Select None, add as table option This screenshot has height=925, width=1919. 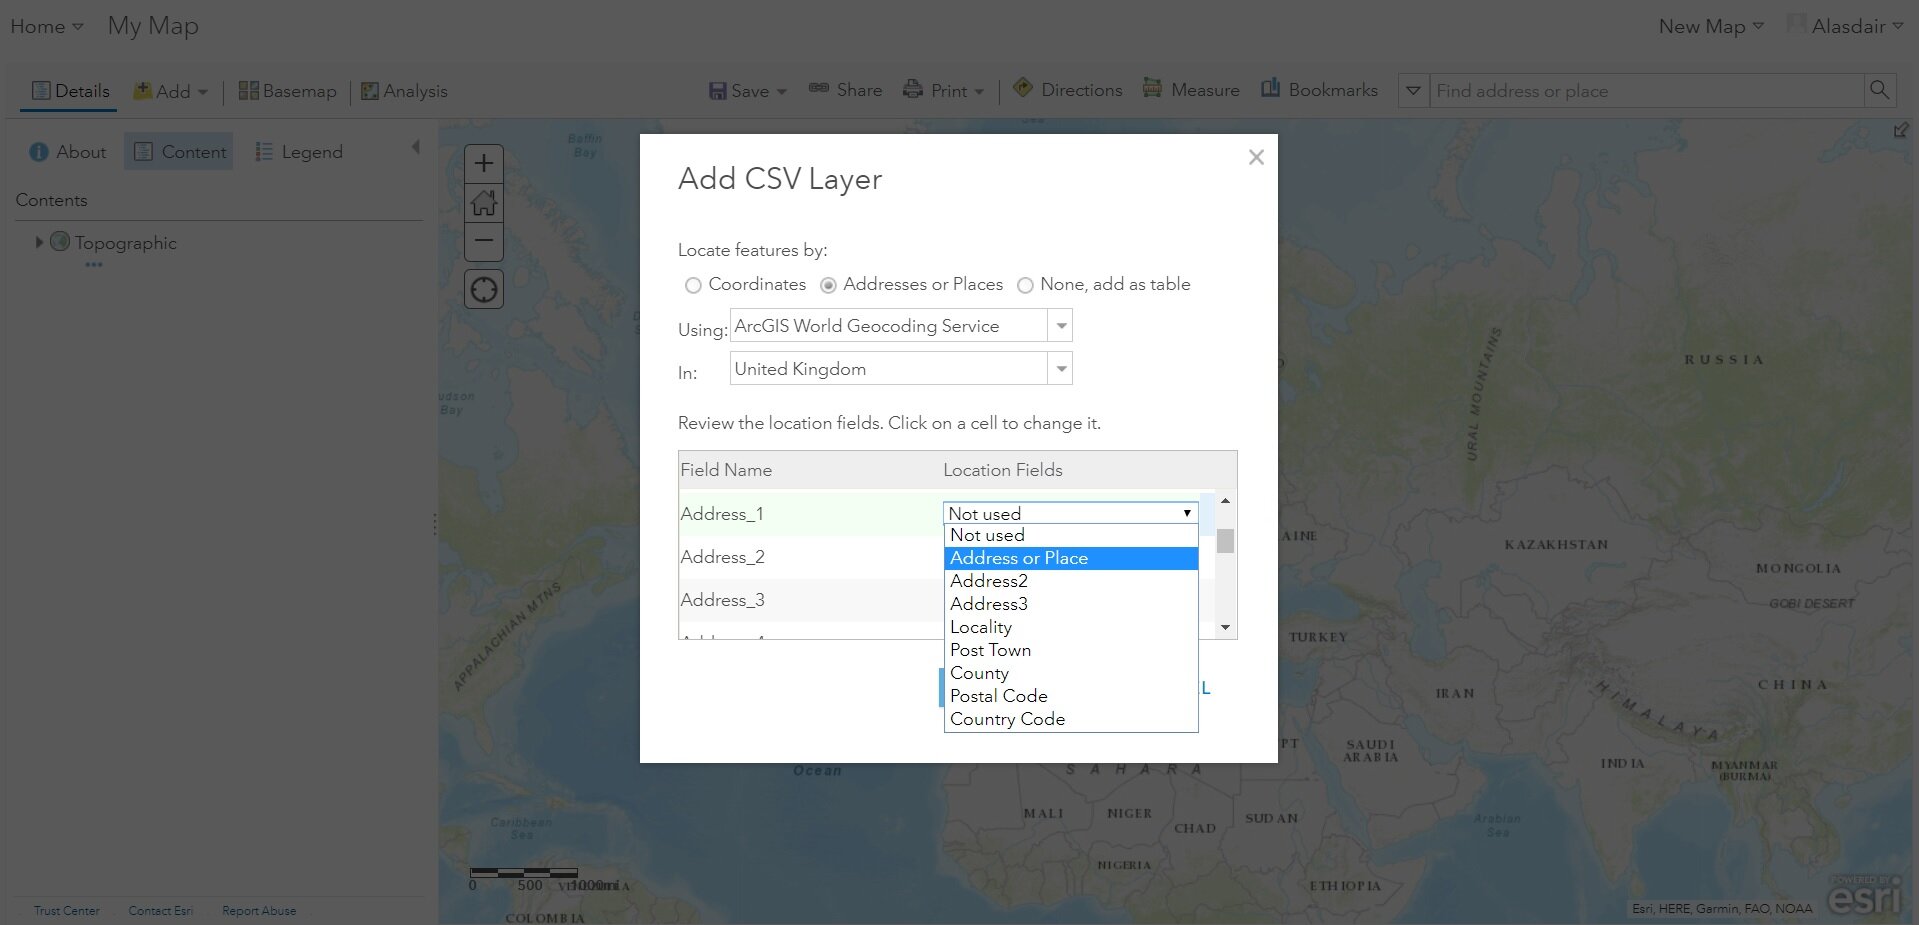pos(1025,285)
